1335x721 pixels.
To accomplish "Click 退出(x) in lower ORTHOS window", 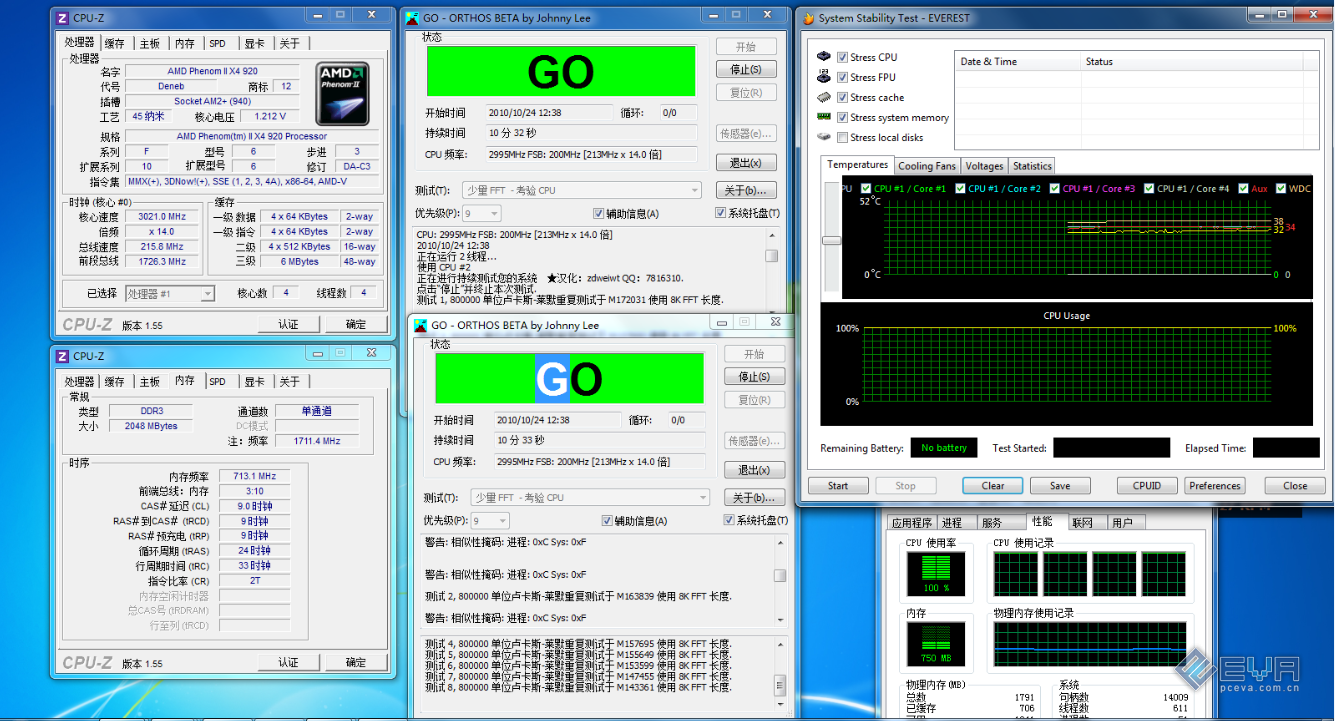I will (x=754, y=469).
